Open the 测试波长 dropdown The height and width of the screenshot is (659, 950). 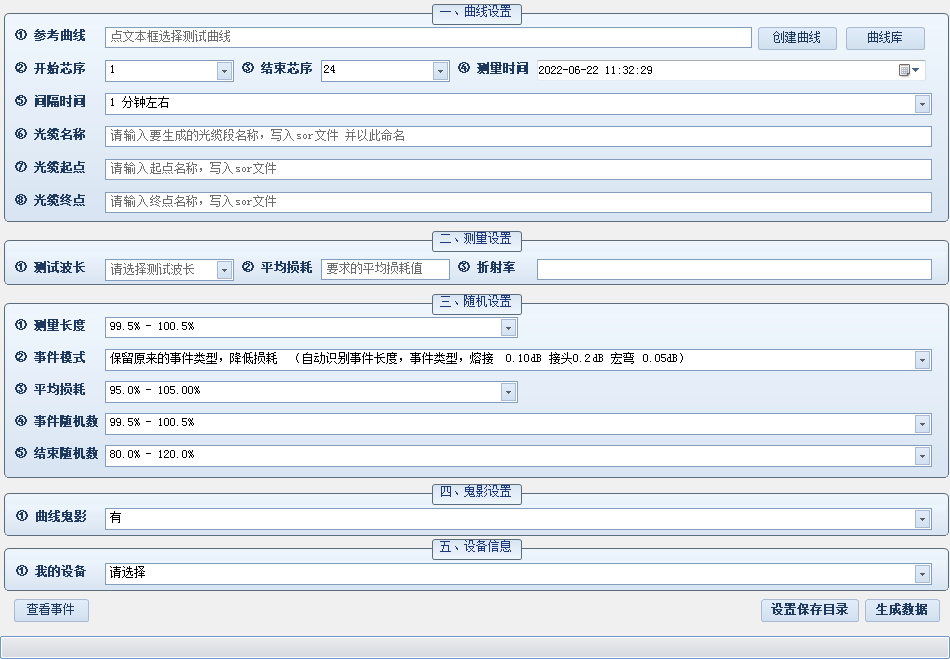224,270
